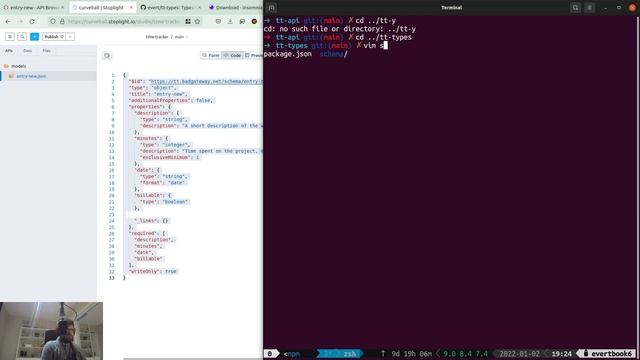The height and width of the screenshot is (360, 640).
Task: Select the curveball Stoplight browser tab
Action: pyautogui.click(x=102, y=7)
